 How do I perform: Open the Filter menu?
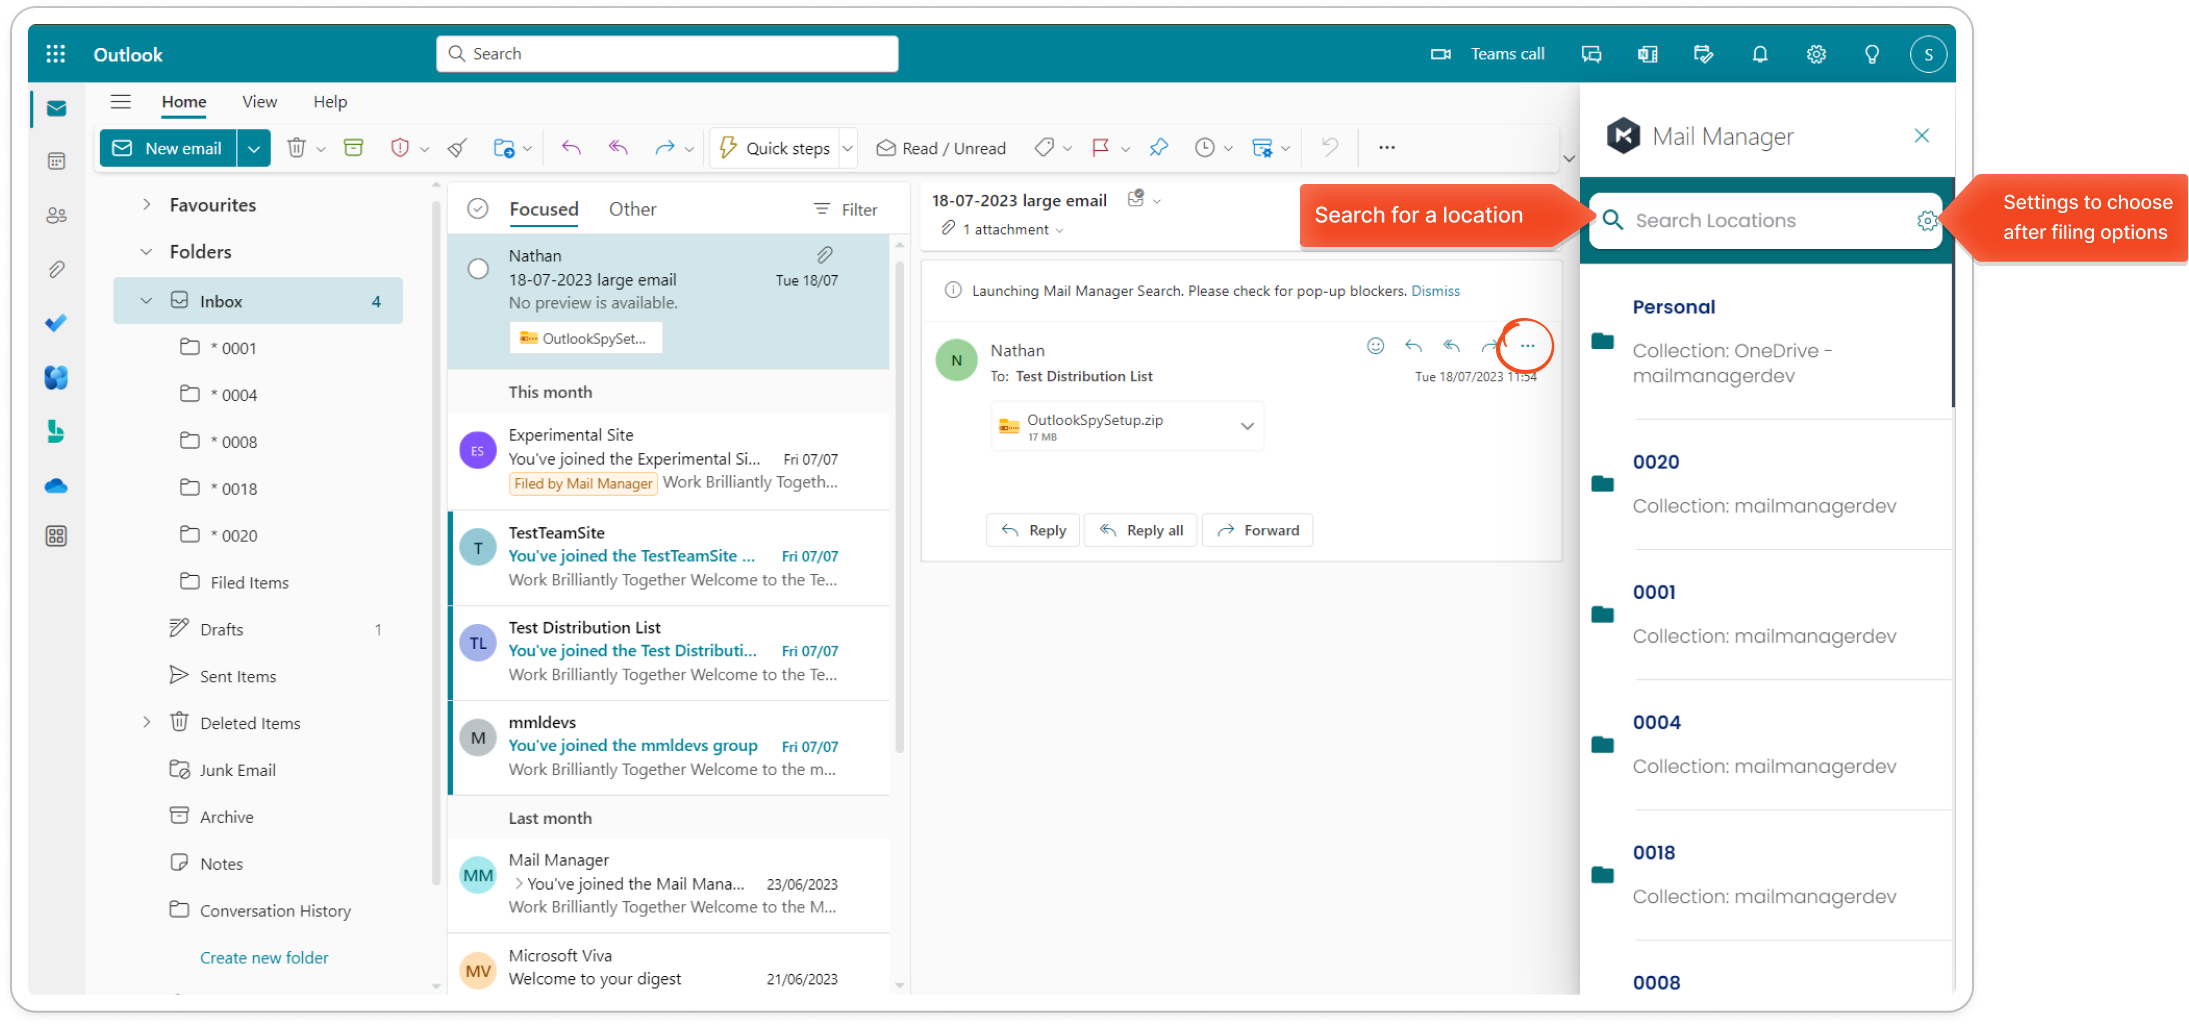click(846, 209)
